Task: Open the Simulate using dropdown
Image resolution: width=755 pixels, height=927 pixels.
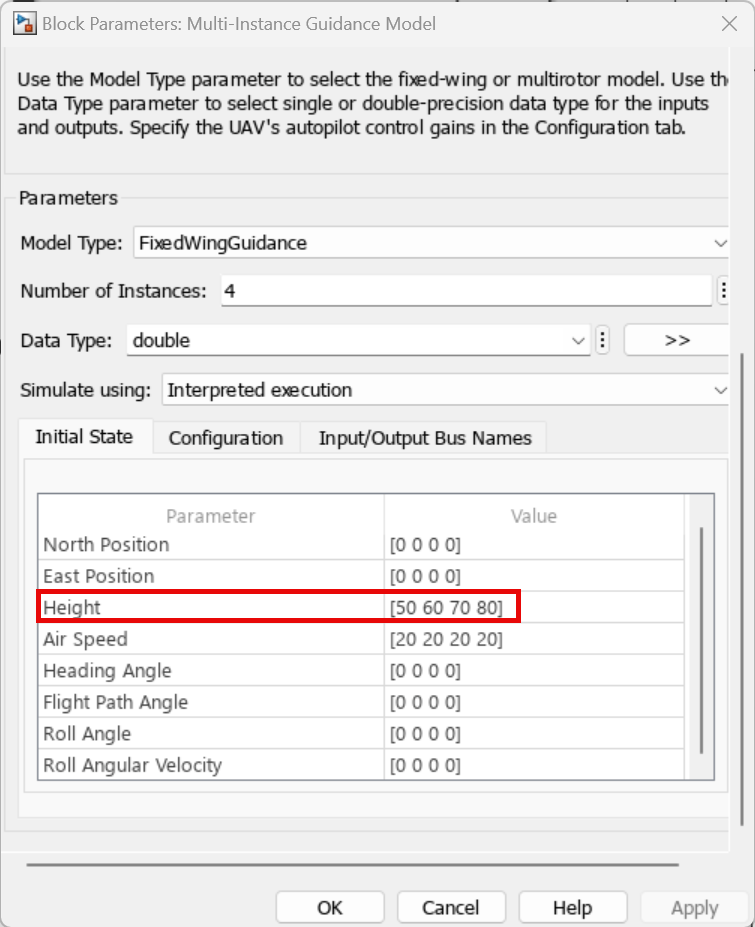Action: click(446, 390)
